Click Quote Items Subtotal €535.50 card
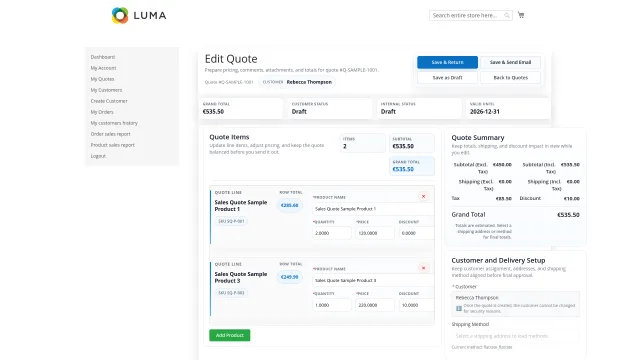This screenshot has width=640, height=360. point(412,143)
